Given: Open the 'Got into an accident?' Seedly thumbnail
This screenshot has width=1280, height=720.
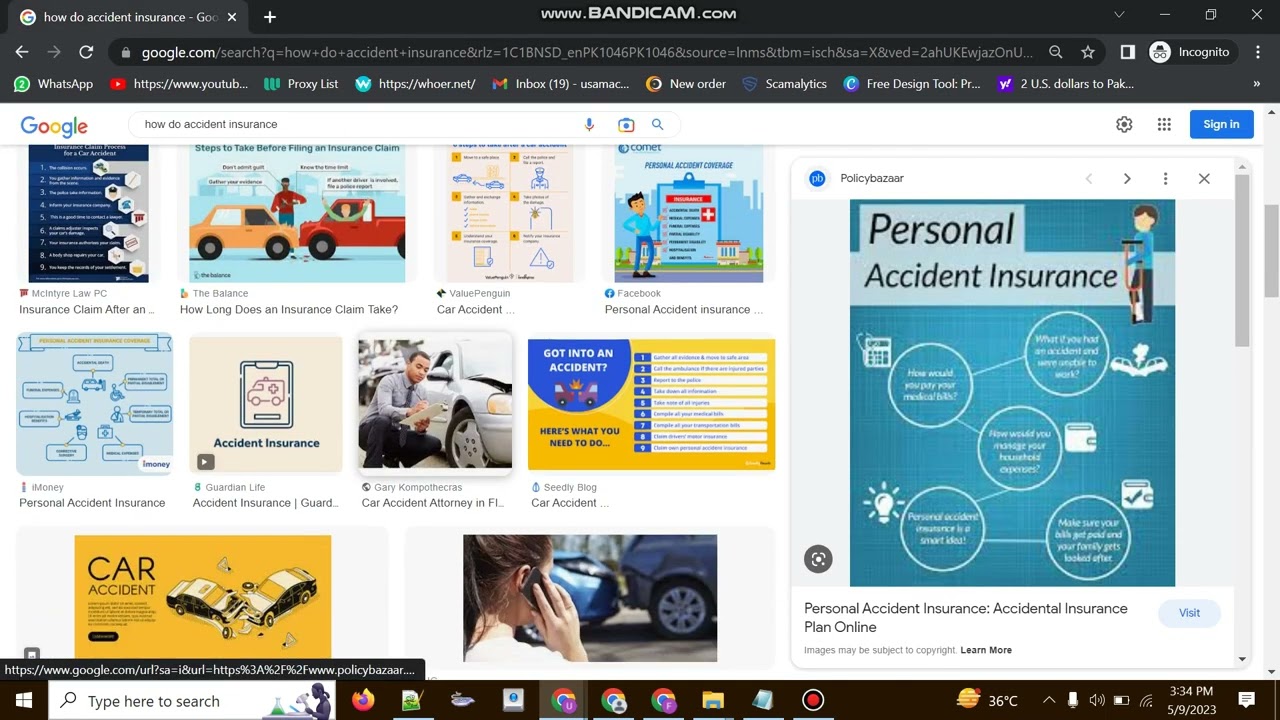Looking at the screenshot, I should click(x=651, y=404).
